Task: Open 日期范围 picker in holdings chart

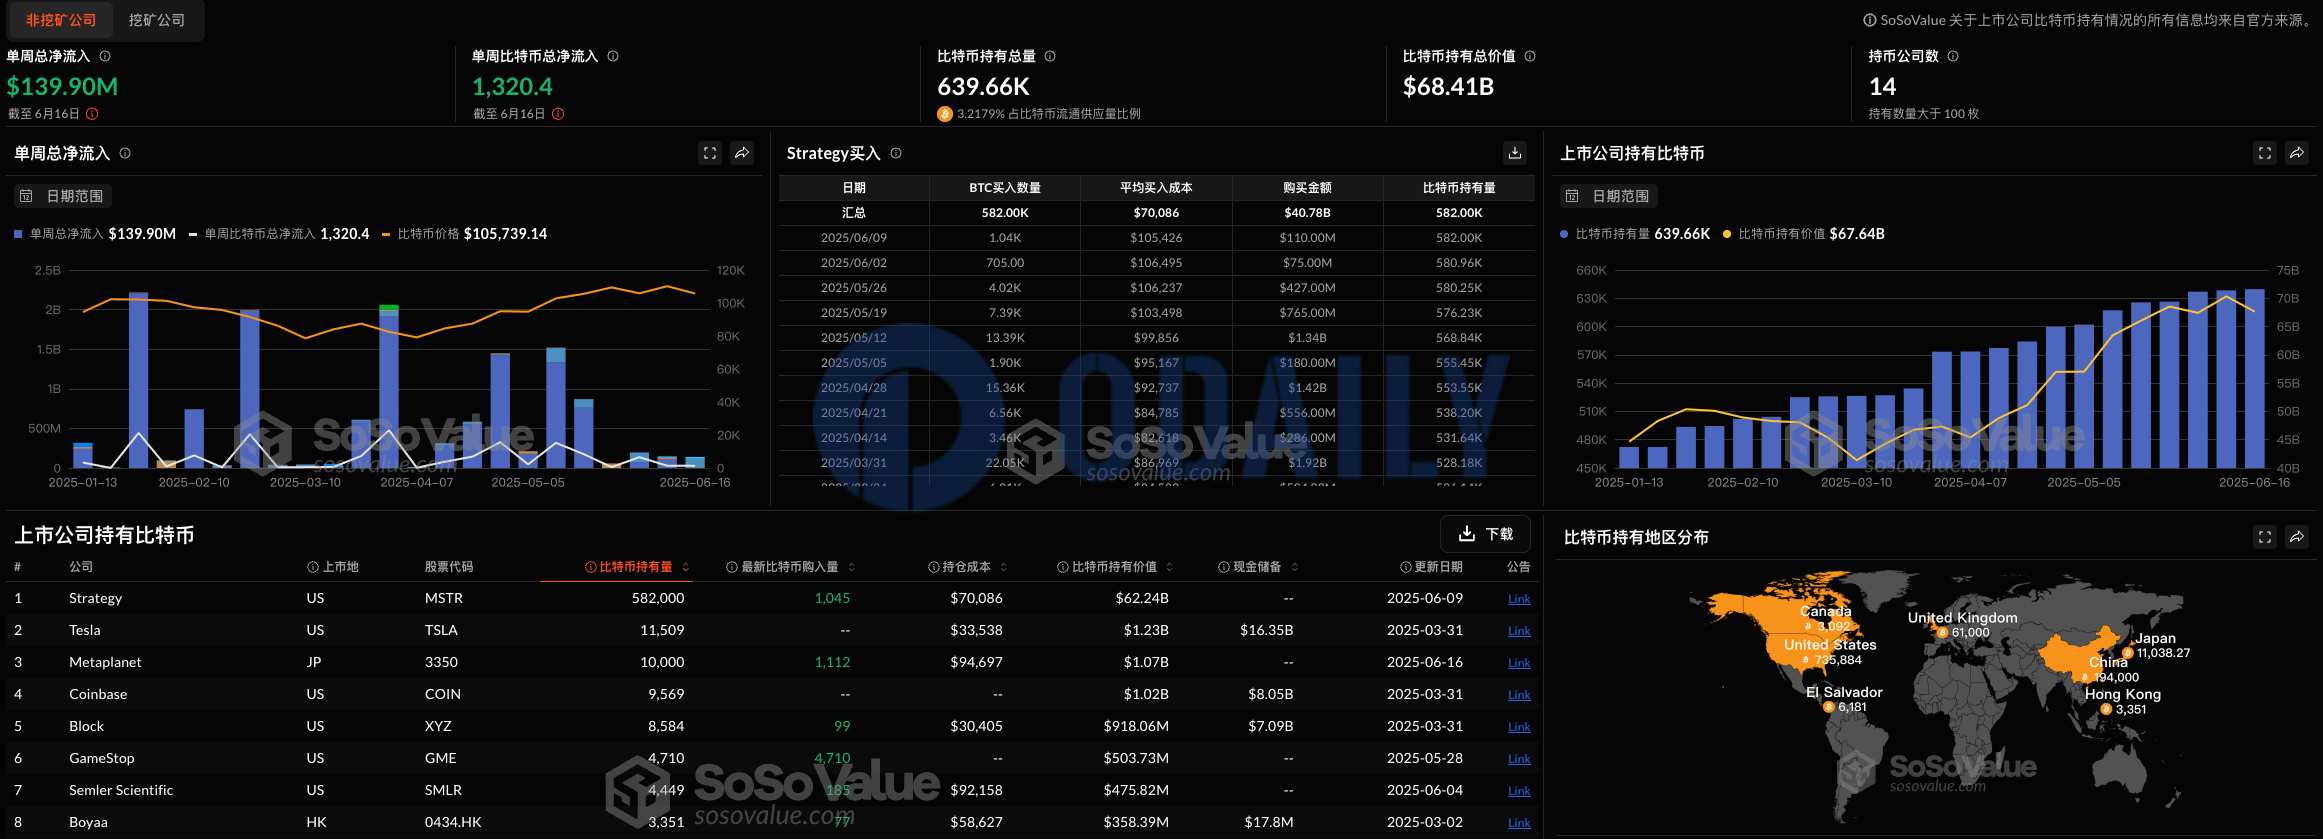Action: click(1608, 196)
